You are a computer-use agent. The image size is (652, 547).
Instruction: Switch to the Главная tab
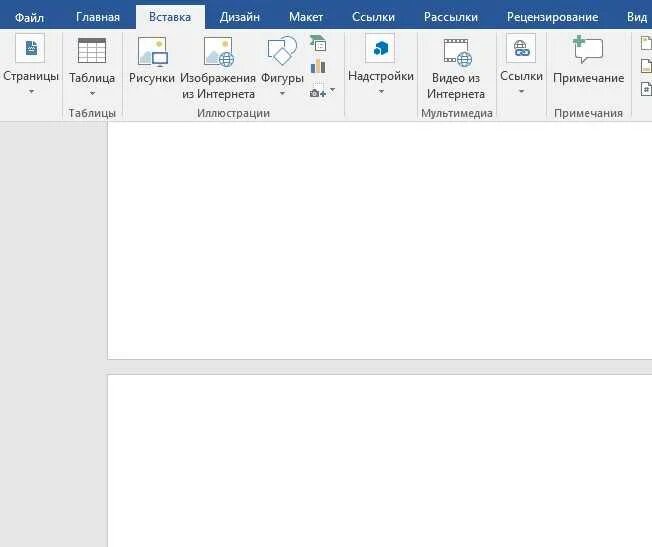[x=98, y=17]
